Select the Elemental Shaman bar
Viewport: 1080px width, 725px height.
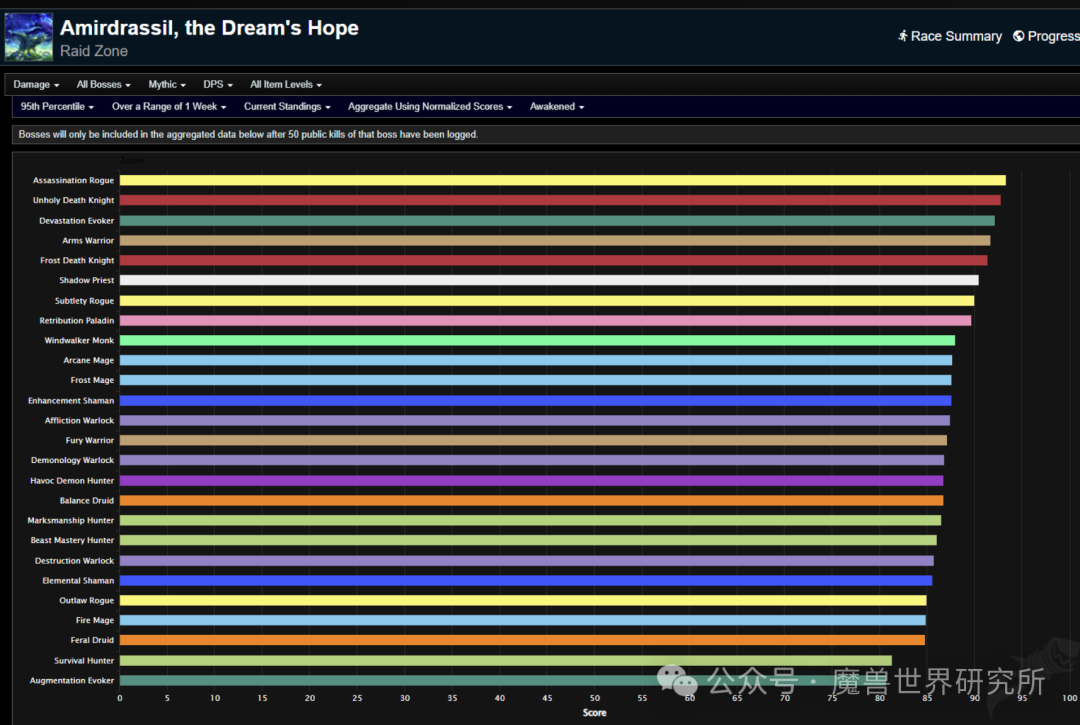[526, 580]
